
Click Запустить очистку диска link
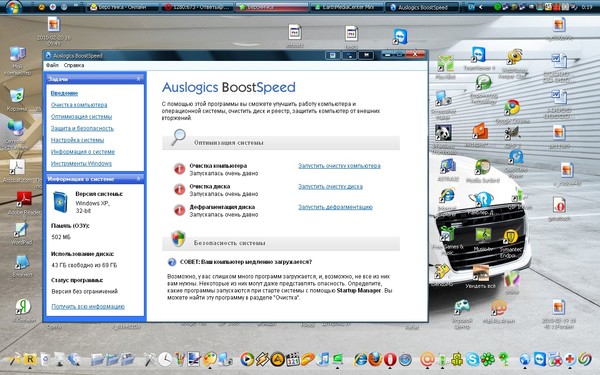click(x=331, y=186)
